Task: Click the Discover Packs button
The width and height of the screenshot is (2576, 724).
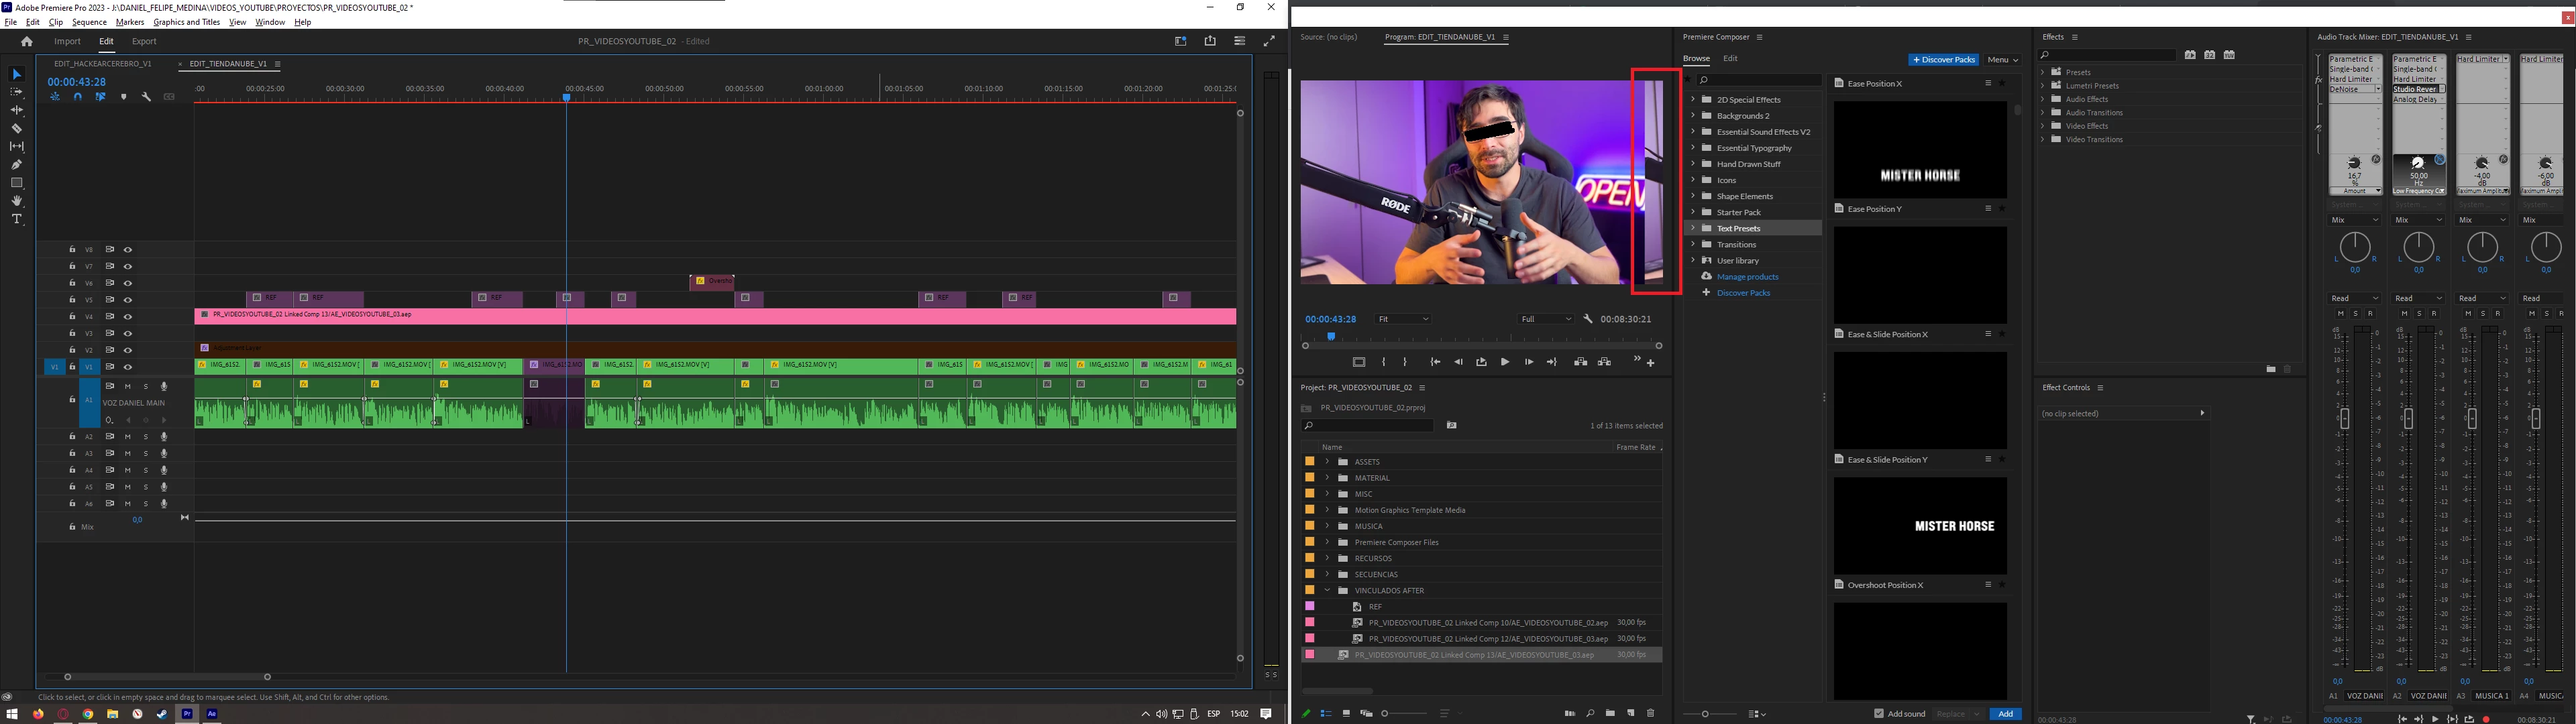Action: pos(1943,60)
